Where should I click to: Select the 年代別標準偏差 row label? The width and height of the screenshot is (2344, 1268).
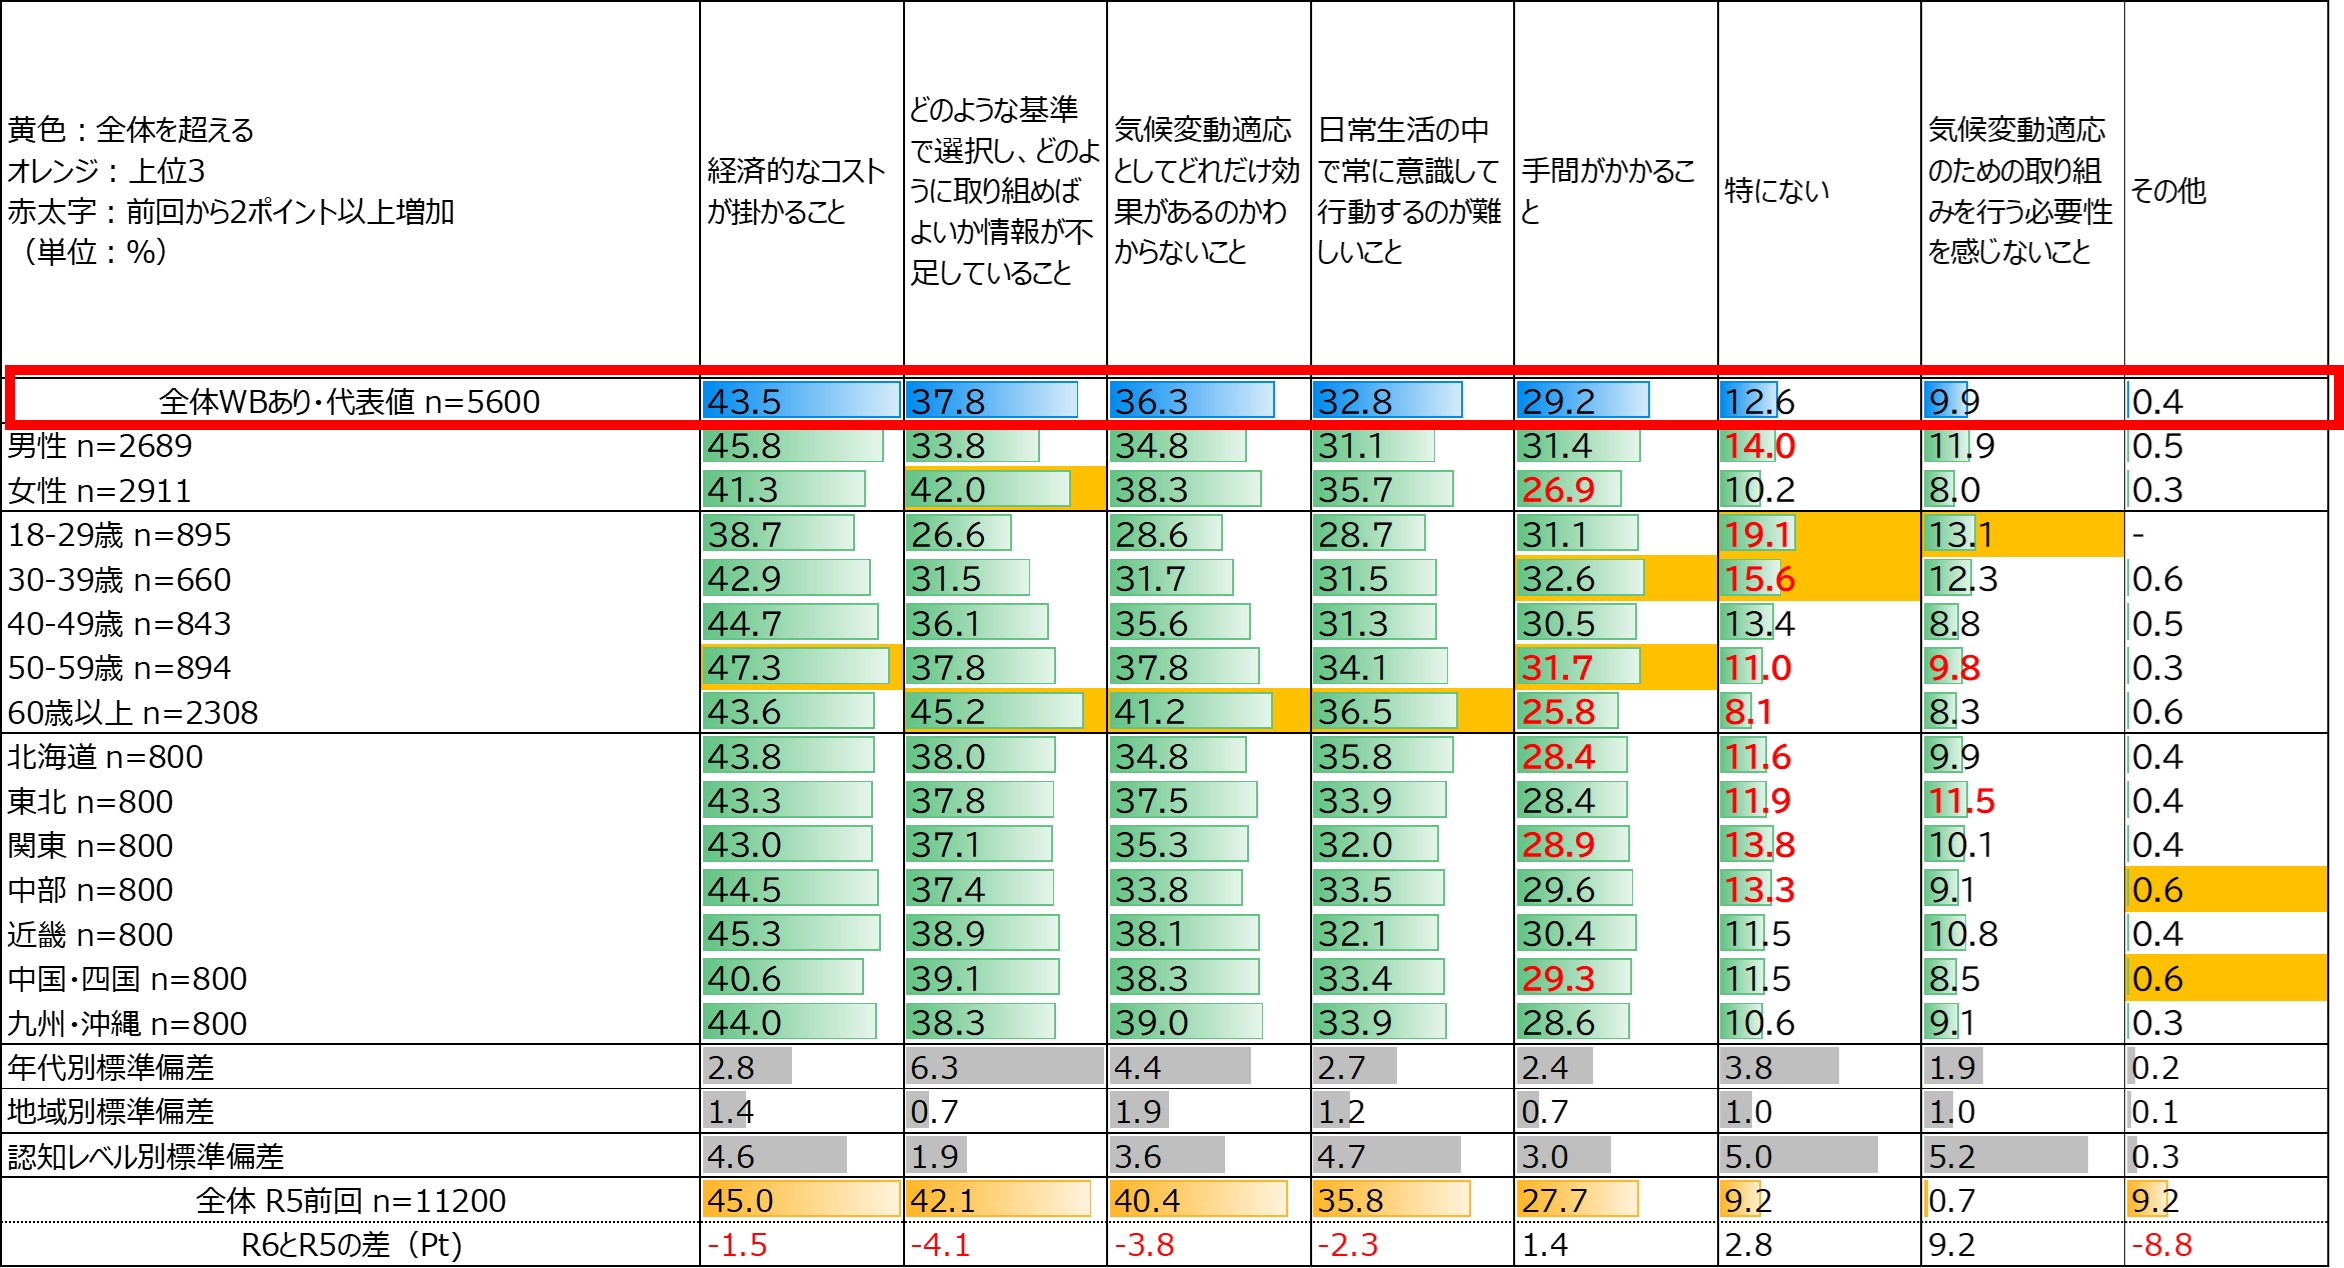pyautogui.click(x=110, y=1067)
